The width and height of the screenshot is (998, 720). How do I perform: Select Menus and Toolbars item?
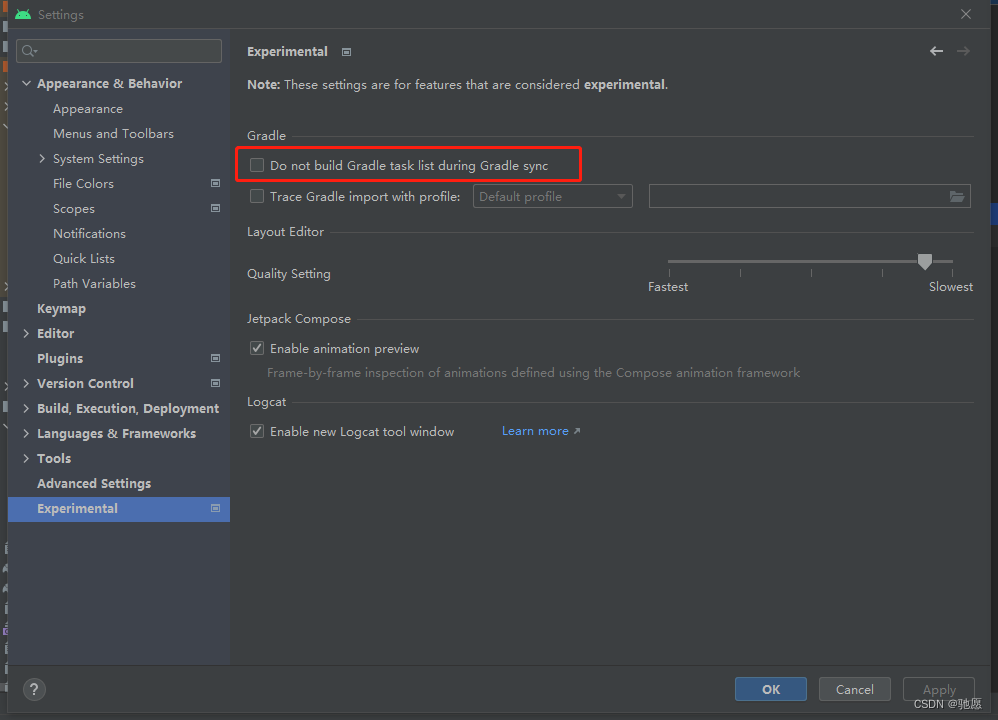(113, 134)
